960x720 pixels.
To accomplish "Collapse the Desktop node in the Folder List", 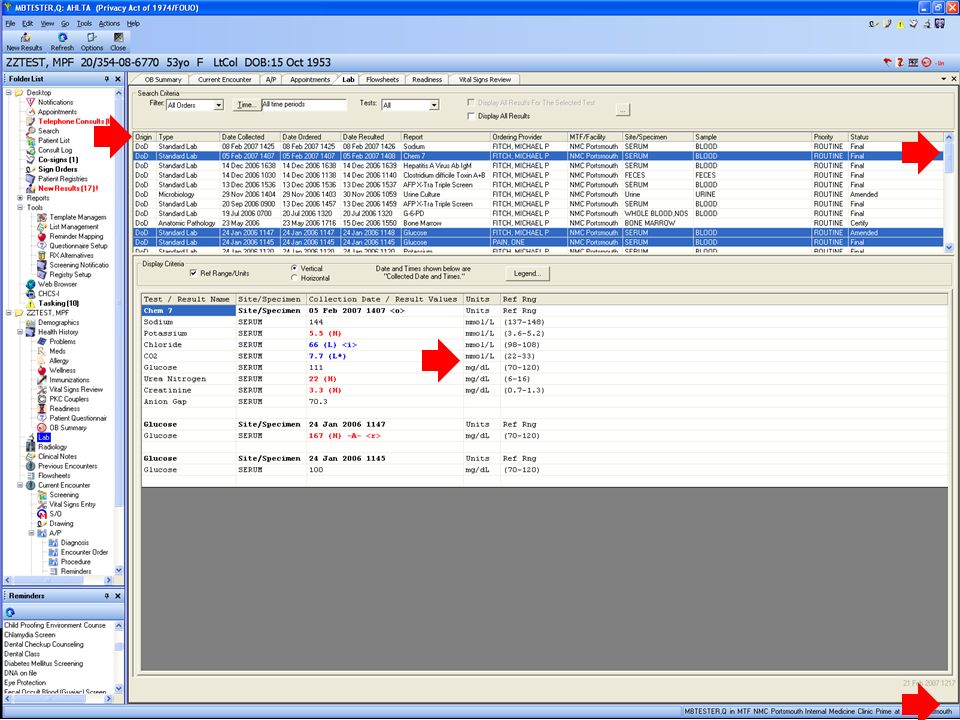I will coord(9,92).
